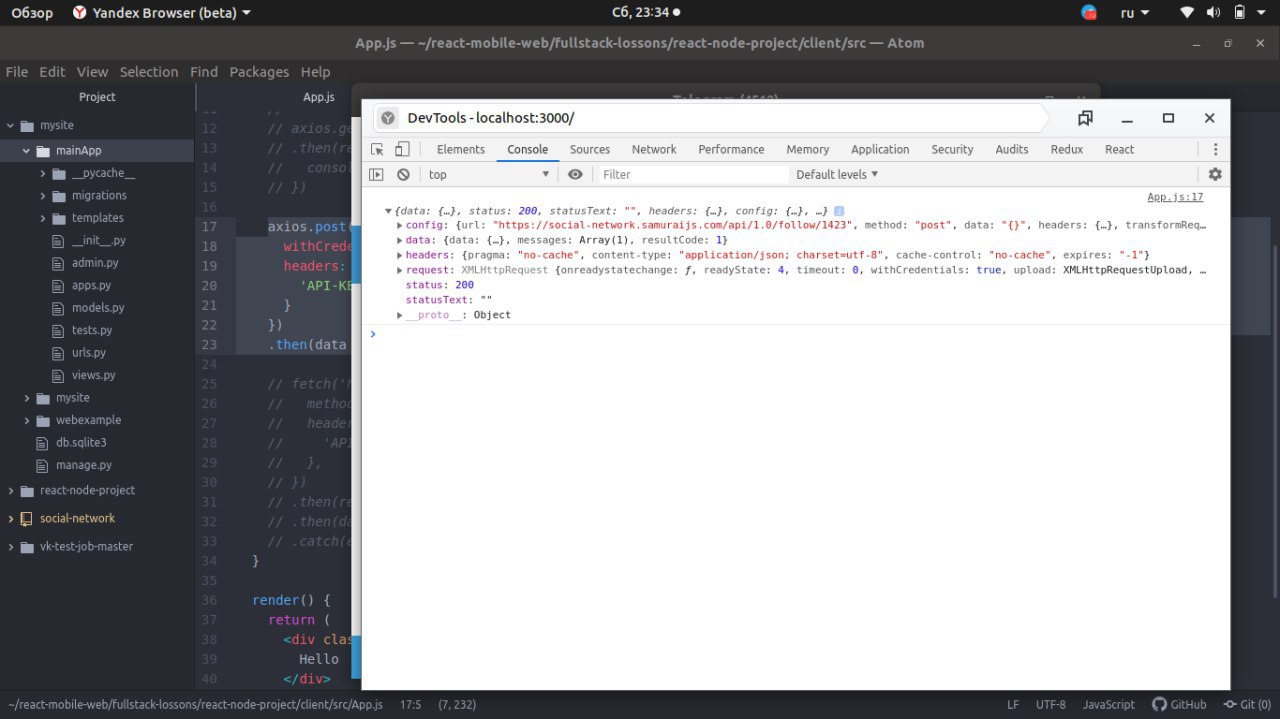Viewport: 1280px width, 719px height.
Task: Clear the console with the ban icon
Action: tap(403, 174)
